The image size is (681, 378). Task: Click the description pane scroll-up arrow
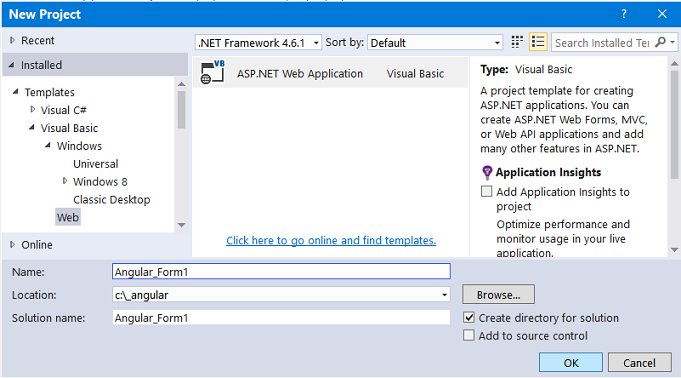point(674,64)
